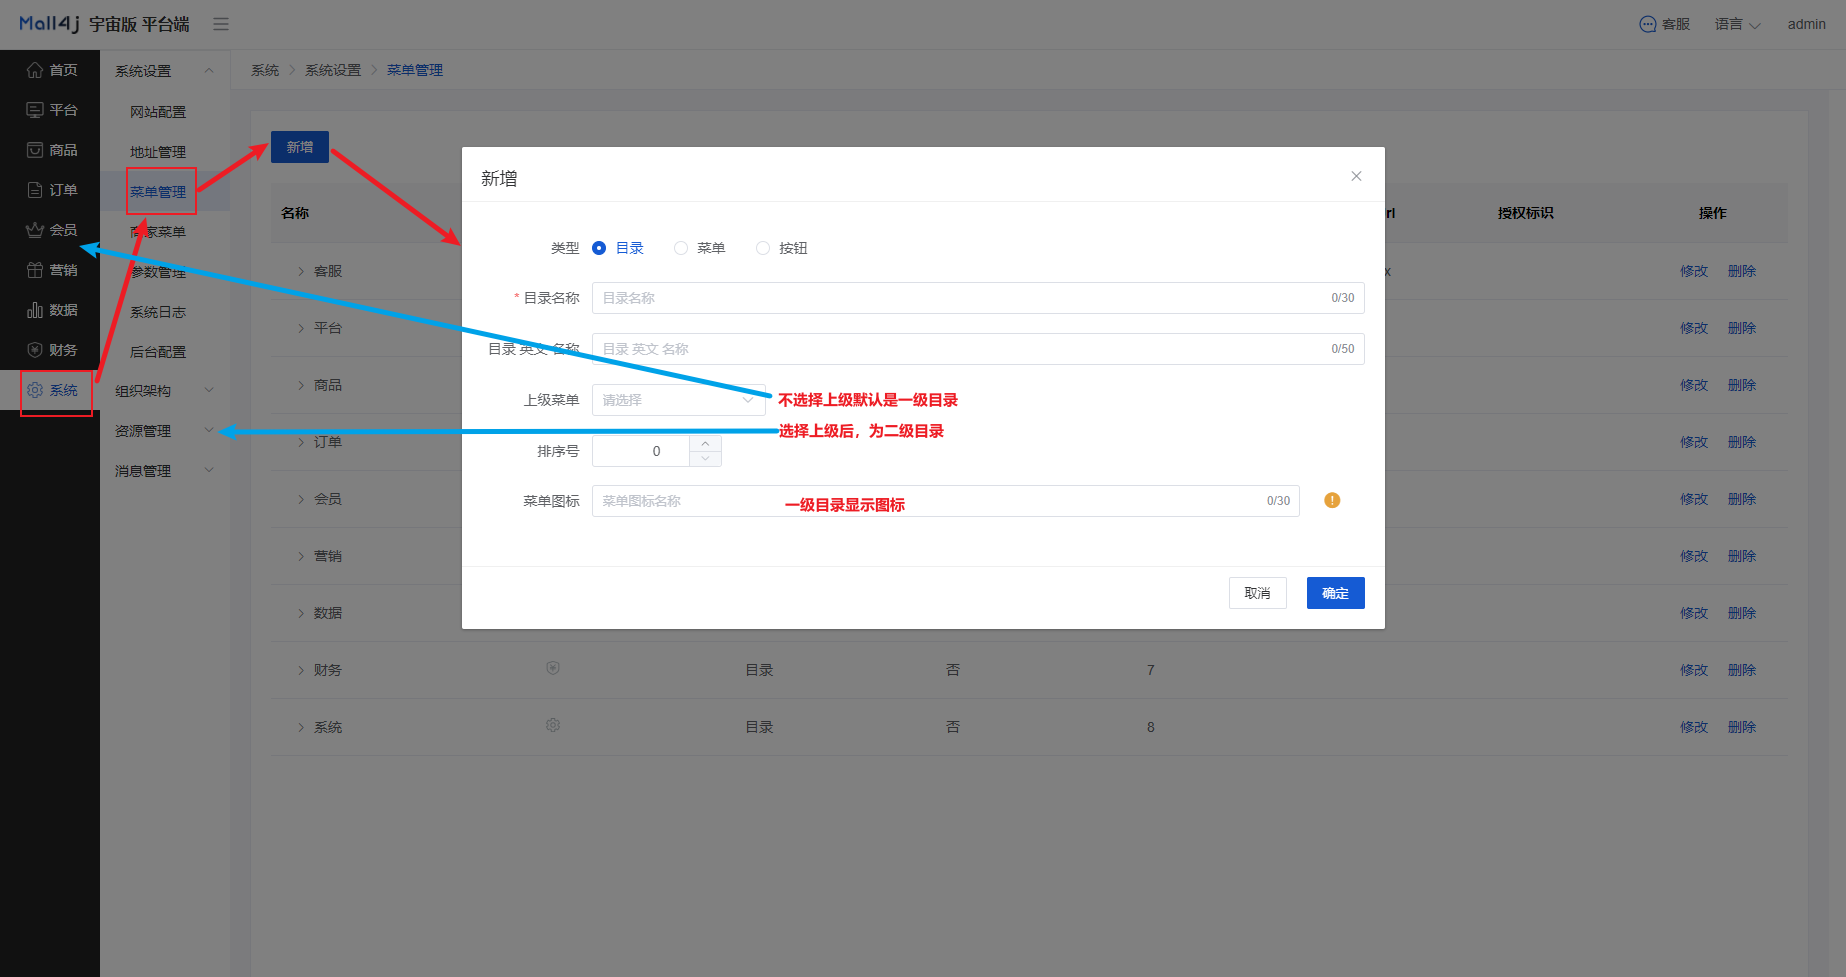
Task: Click the bar chart icon for 数据
Action: pos(35,310)
